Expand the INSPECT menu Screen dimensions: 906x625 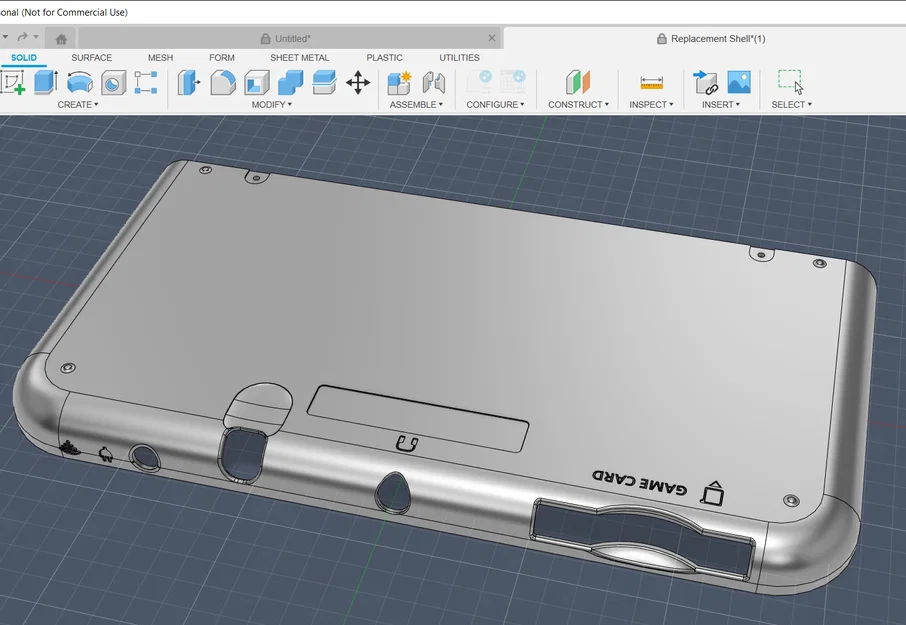tap(651, 105)
